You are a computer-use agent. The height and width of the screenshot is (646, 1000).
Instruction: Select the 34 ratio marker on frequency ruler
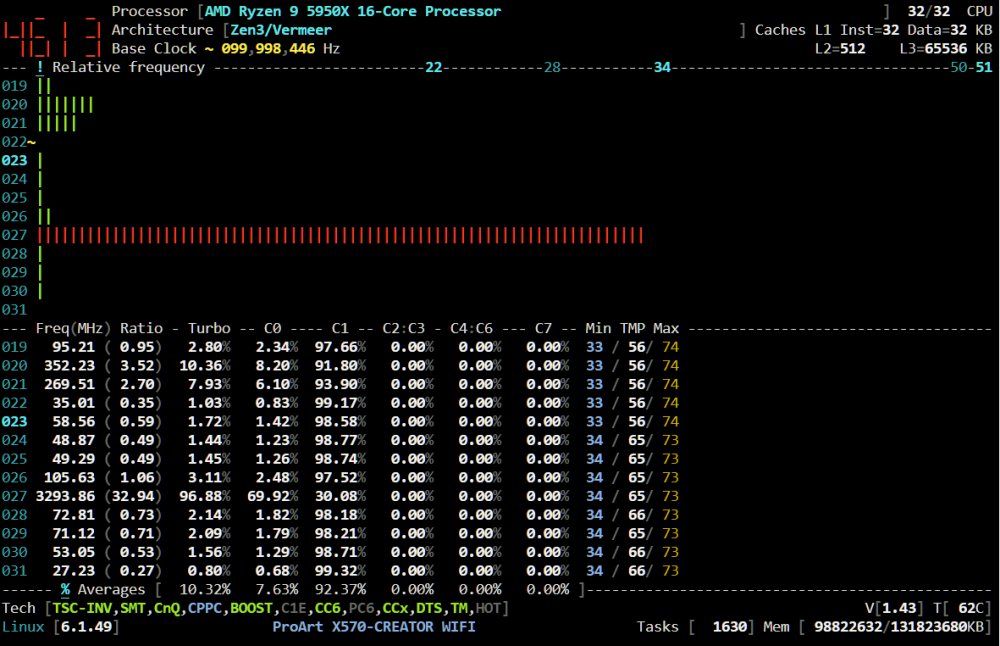[x=662, y=67]
